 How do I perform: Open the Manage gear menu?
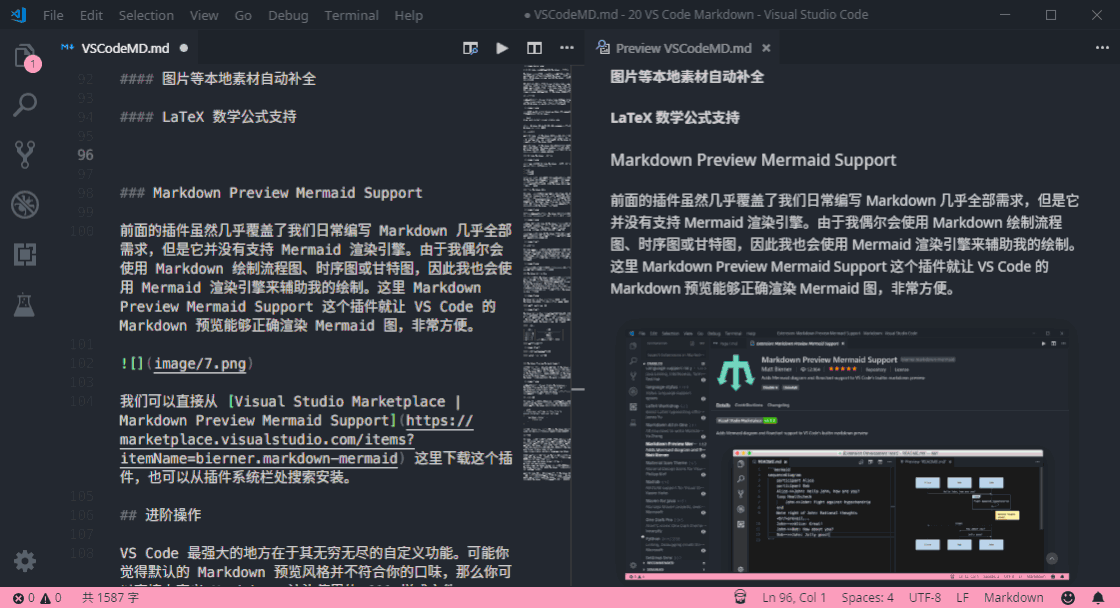(25, 561)
